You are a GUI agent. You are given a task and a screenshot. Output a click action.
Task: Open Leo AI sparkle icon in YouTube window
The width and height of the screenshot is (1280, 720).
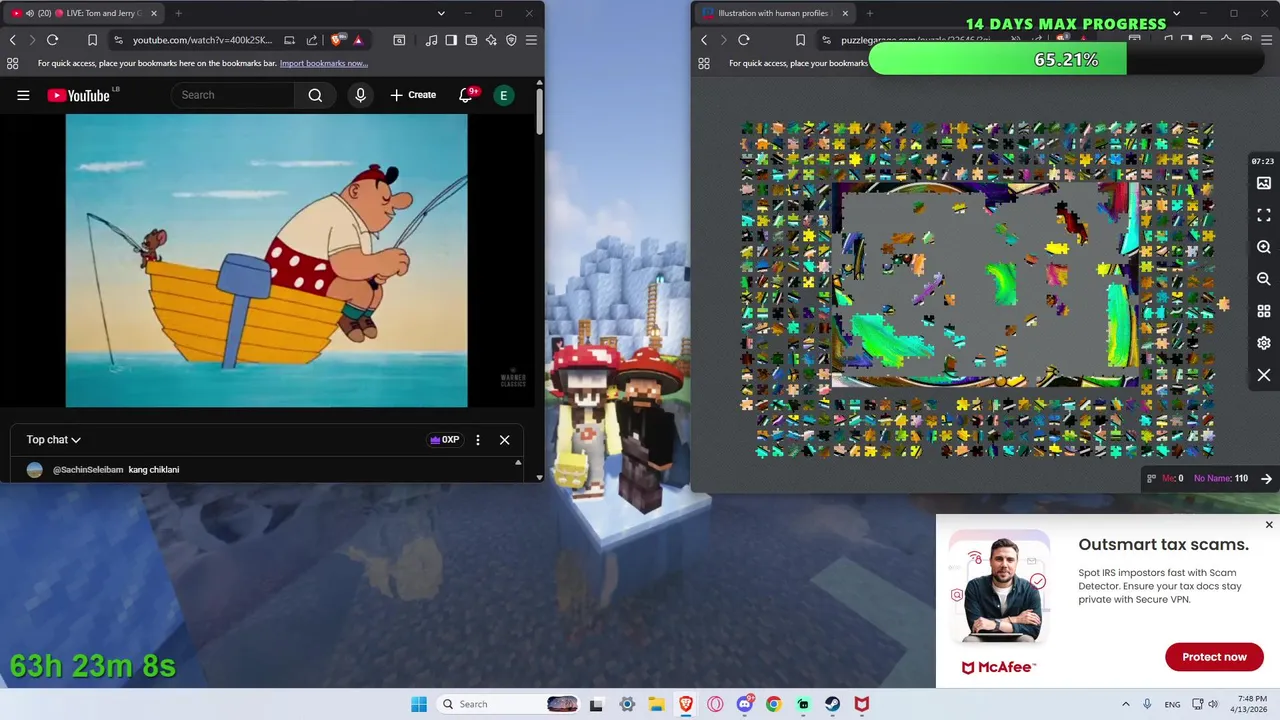click(491, 40)
